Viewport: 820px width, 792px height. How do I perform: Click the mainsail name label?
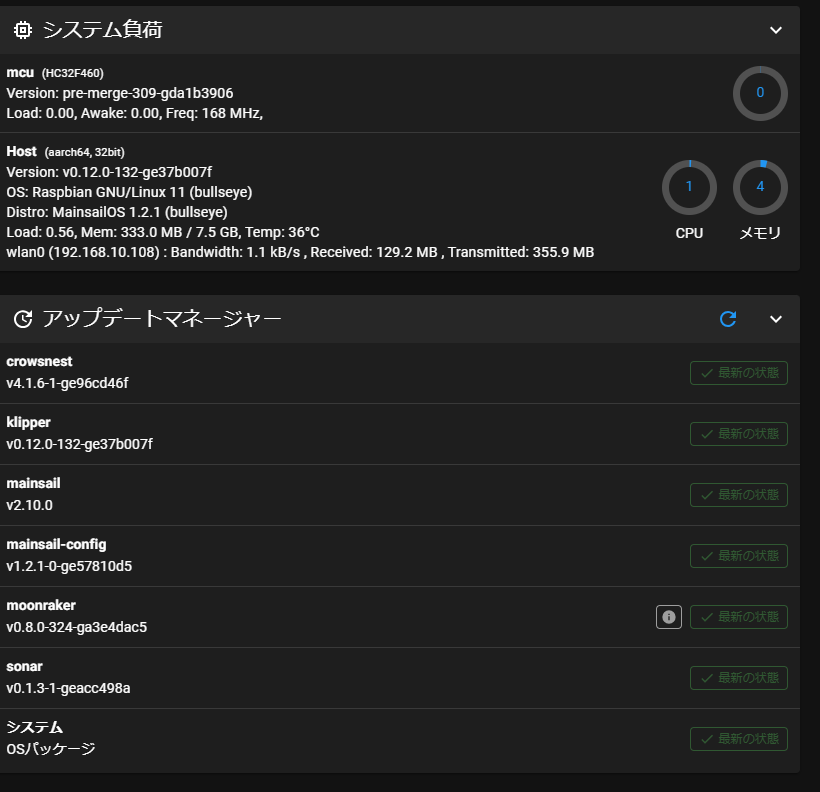tap(33, 483)
